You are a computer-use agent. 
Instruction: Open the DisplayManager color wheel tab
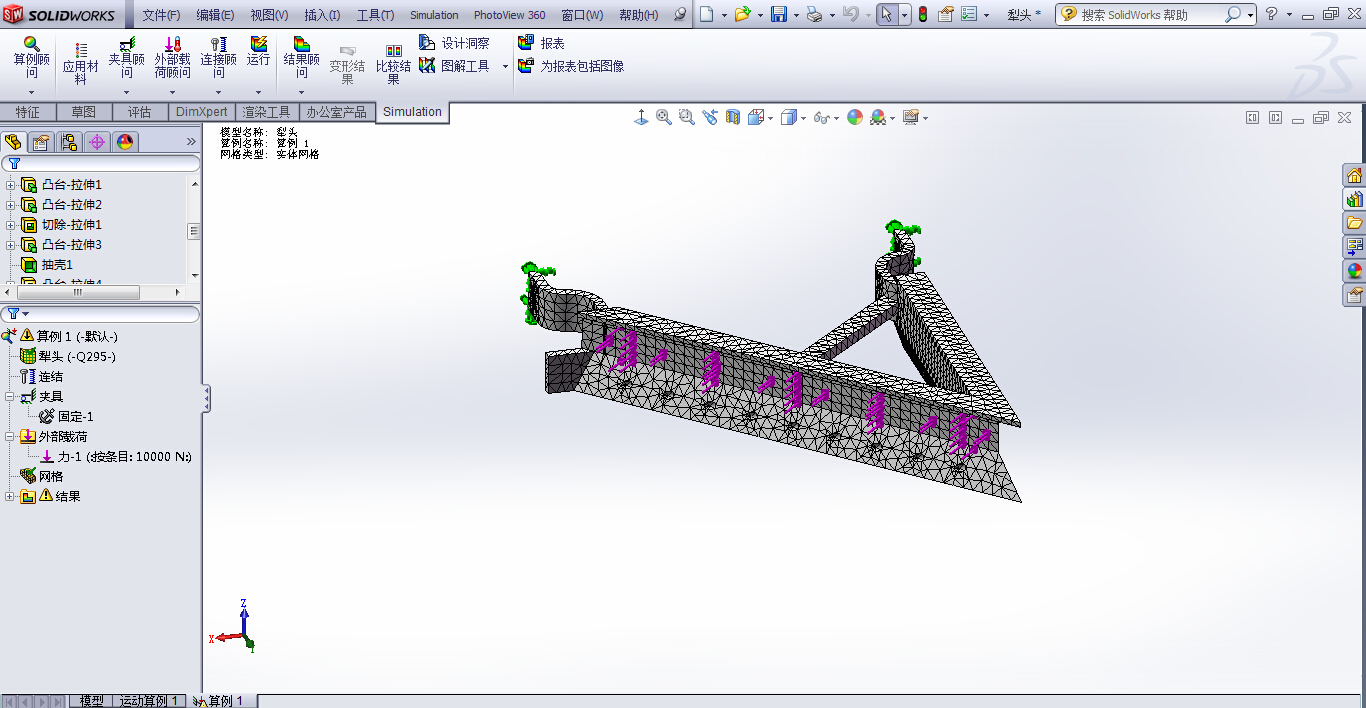124,142
